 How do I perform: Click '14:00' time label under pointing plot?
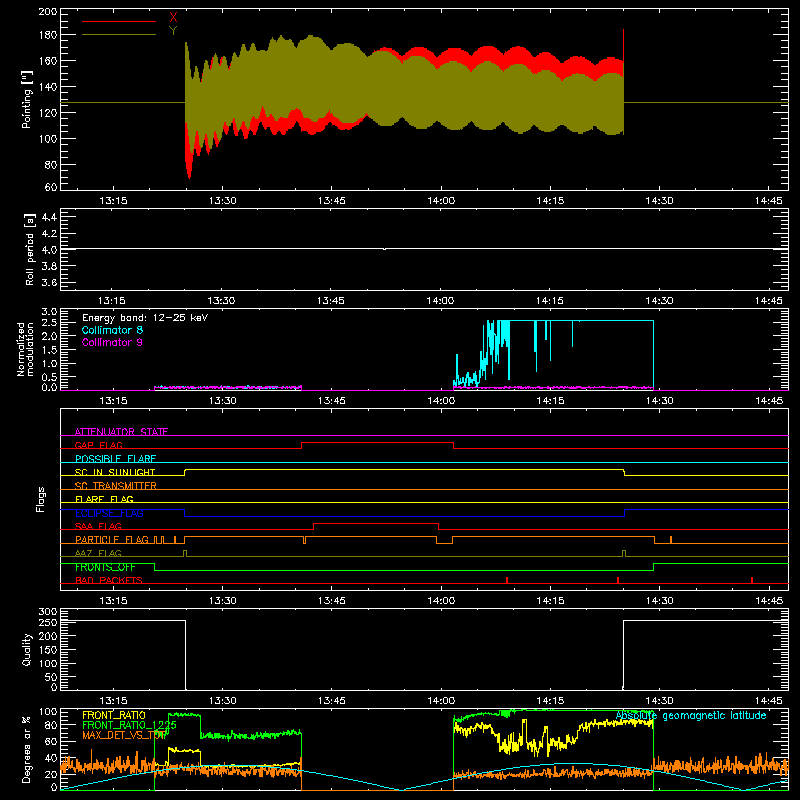[x=441, y=201]
